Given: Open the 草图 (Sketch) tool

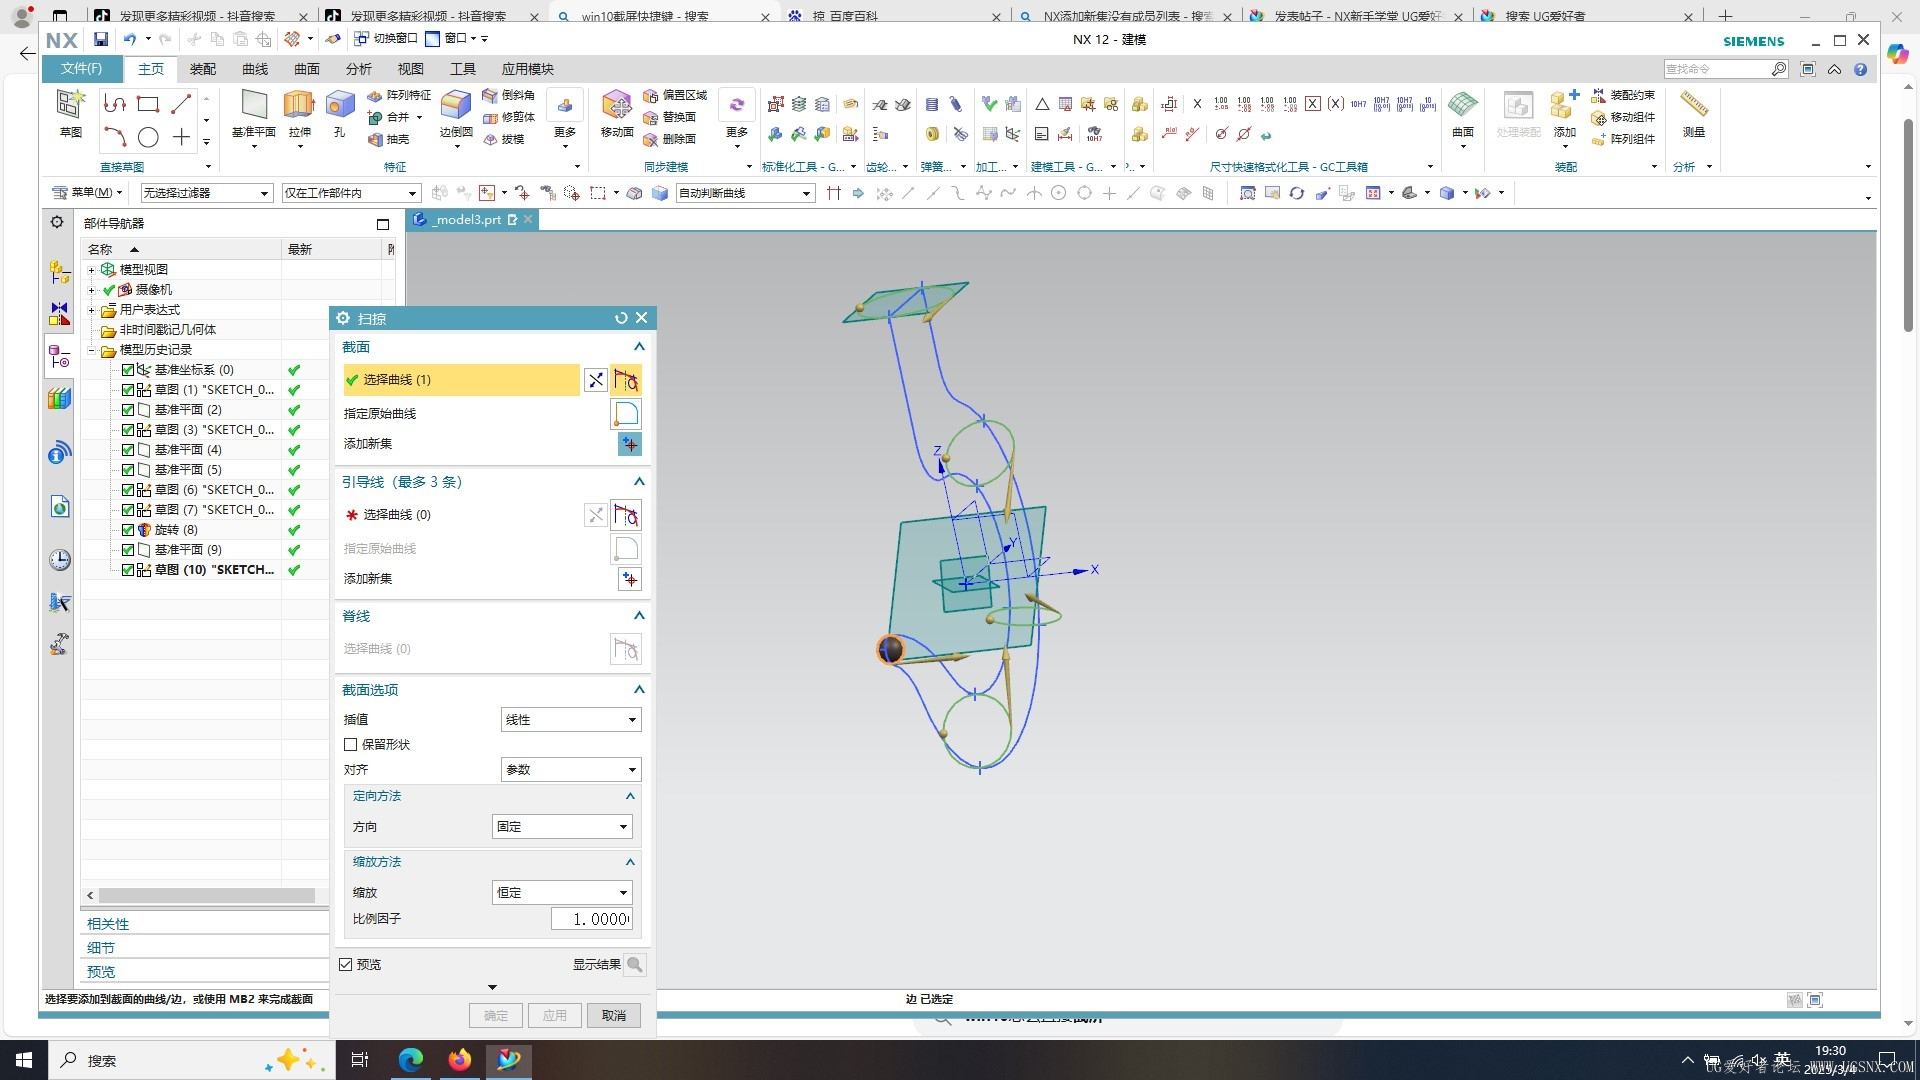Looking at the screenshot, I should pyautogui.click(x=70, y=112).
